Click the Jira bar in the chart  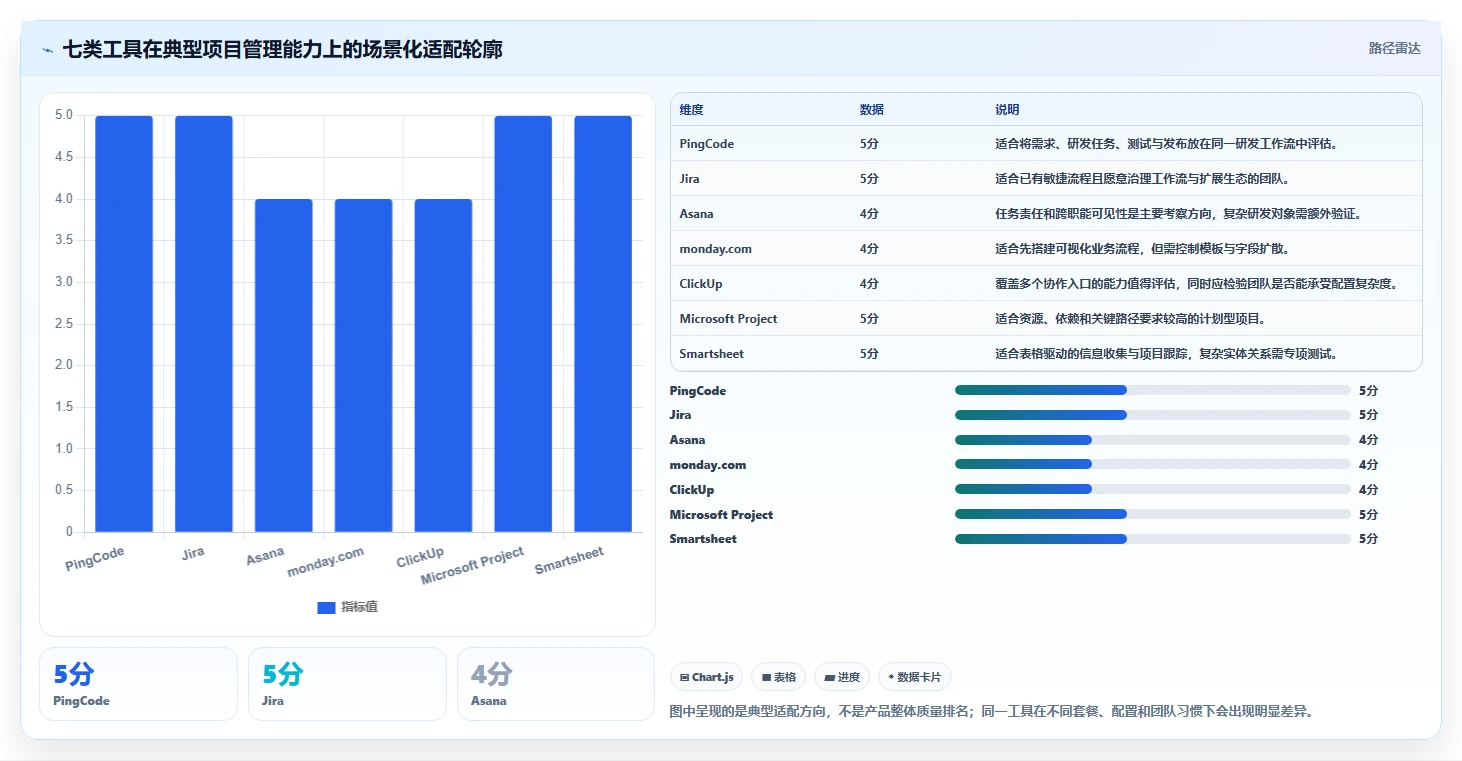(x=204, y=324)
